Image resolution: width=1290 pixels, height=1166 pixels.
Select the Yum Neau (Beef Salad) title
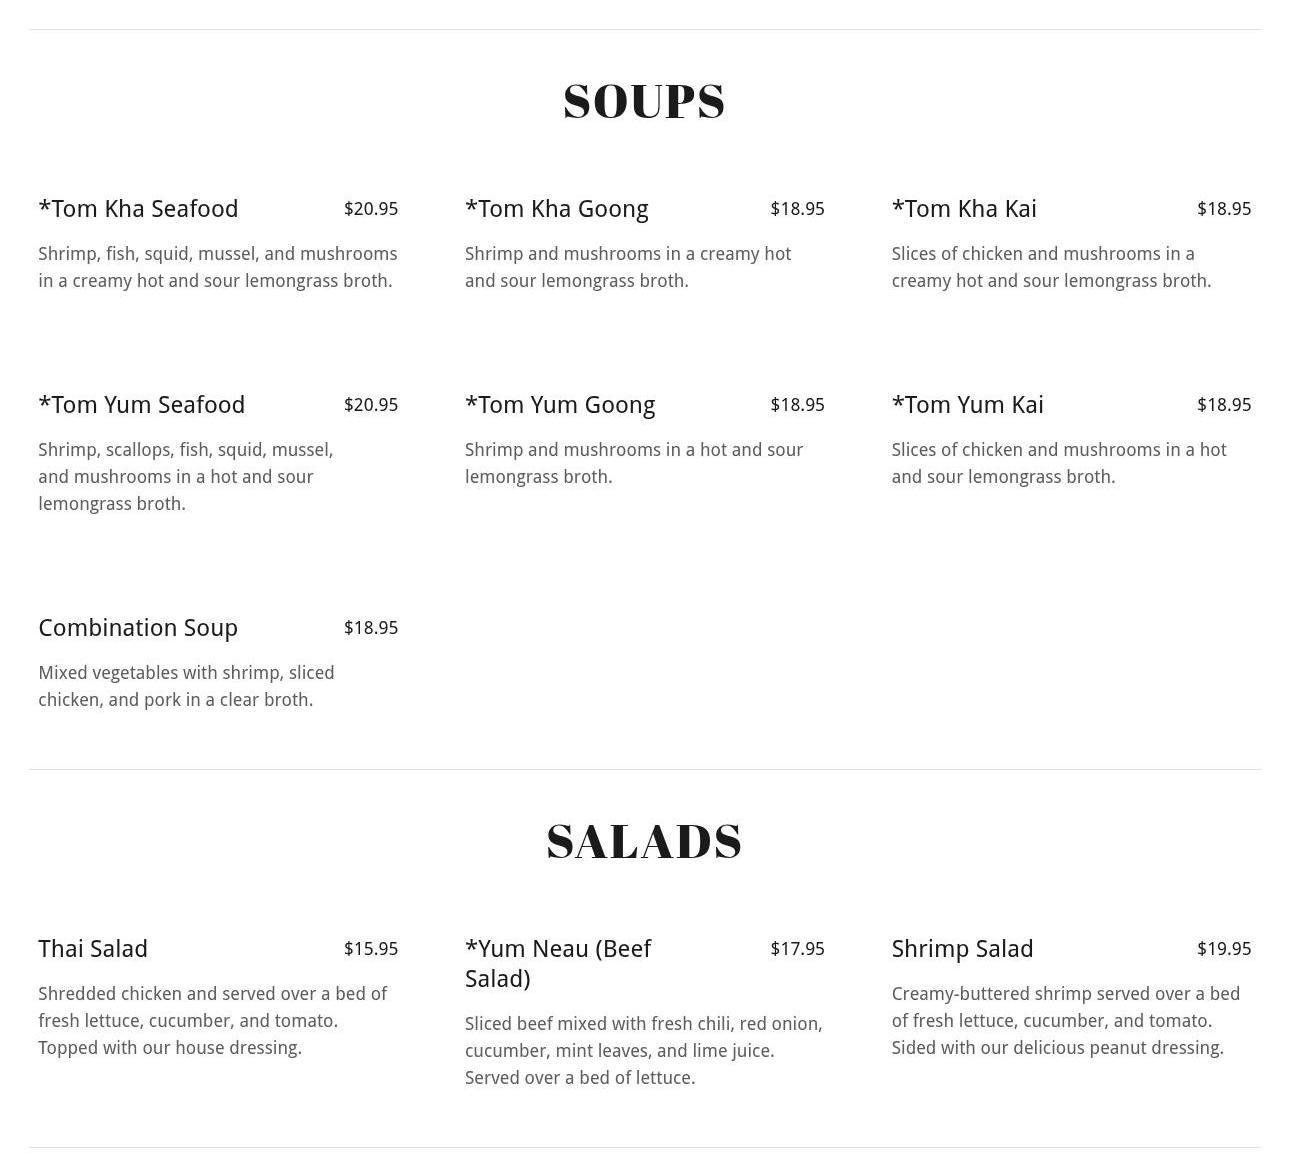(x=558, y=964)
